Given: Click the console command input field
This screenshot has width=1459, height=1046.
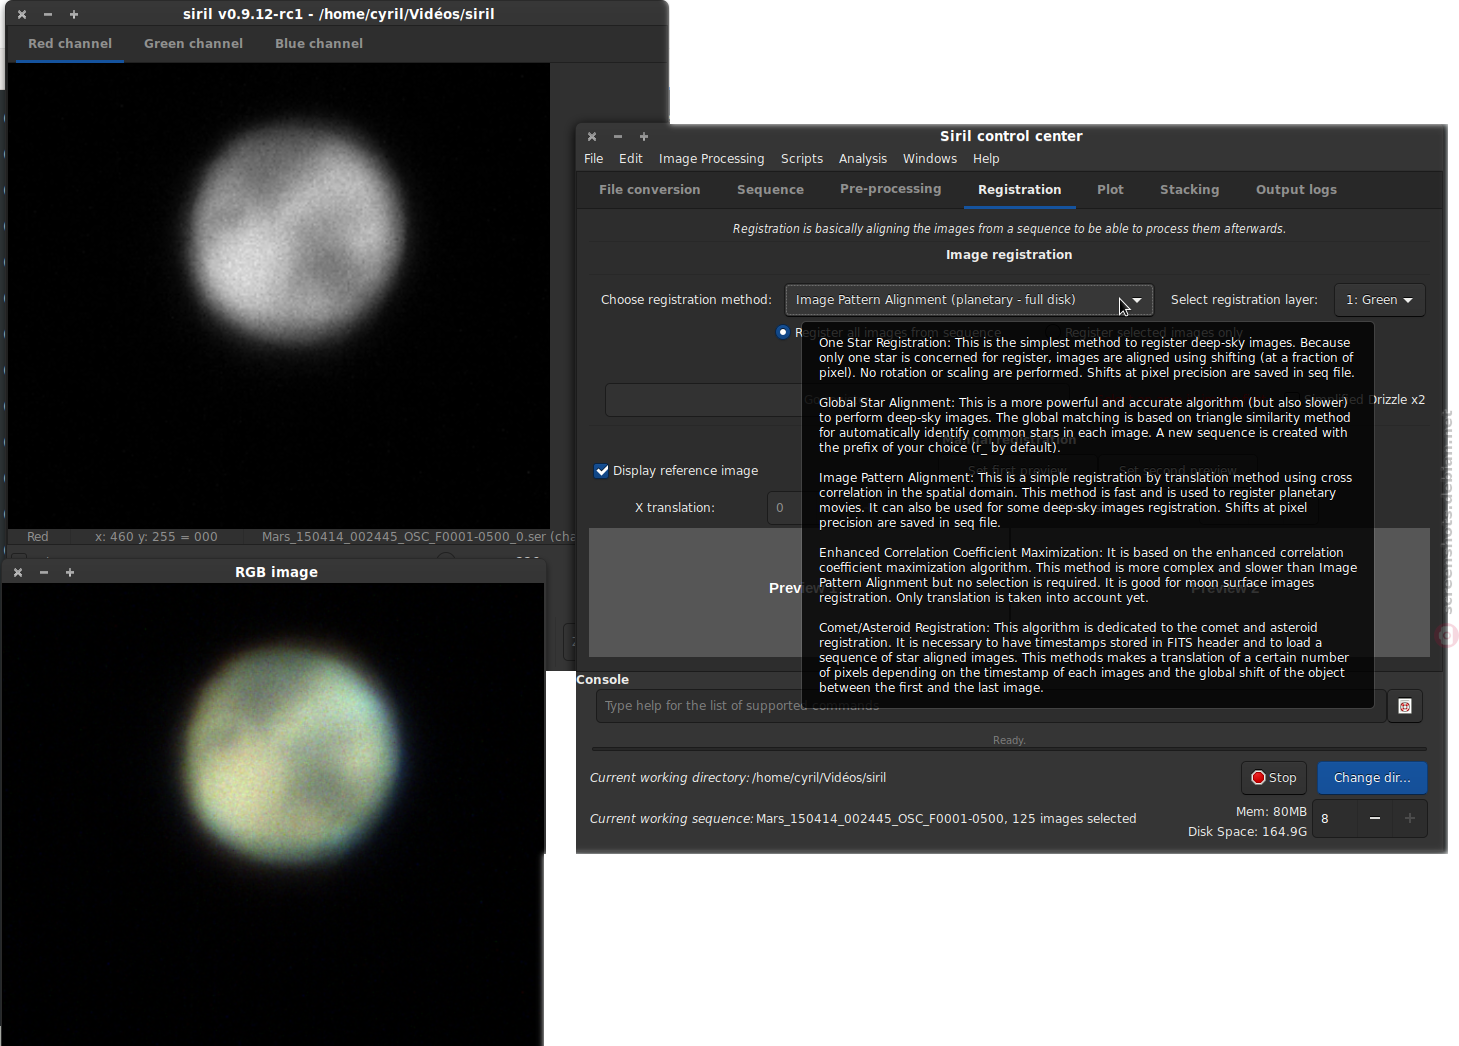Looking at the screenshot, I should [x=991, y=706].
